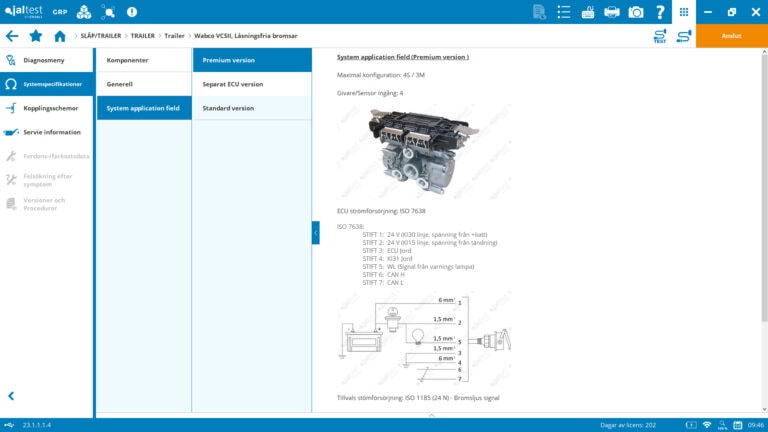This screenshot has height=432, width=768.
Task: Click ECU strömförsörjning: ISO 7638 text
Action: pos(381,211)
